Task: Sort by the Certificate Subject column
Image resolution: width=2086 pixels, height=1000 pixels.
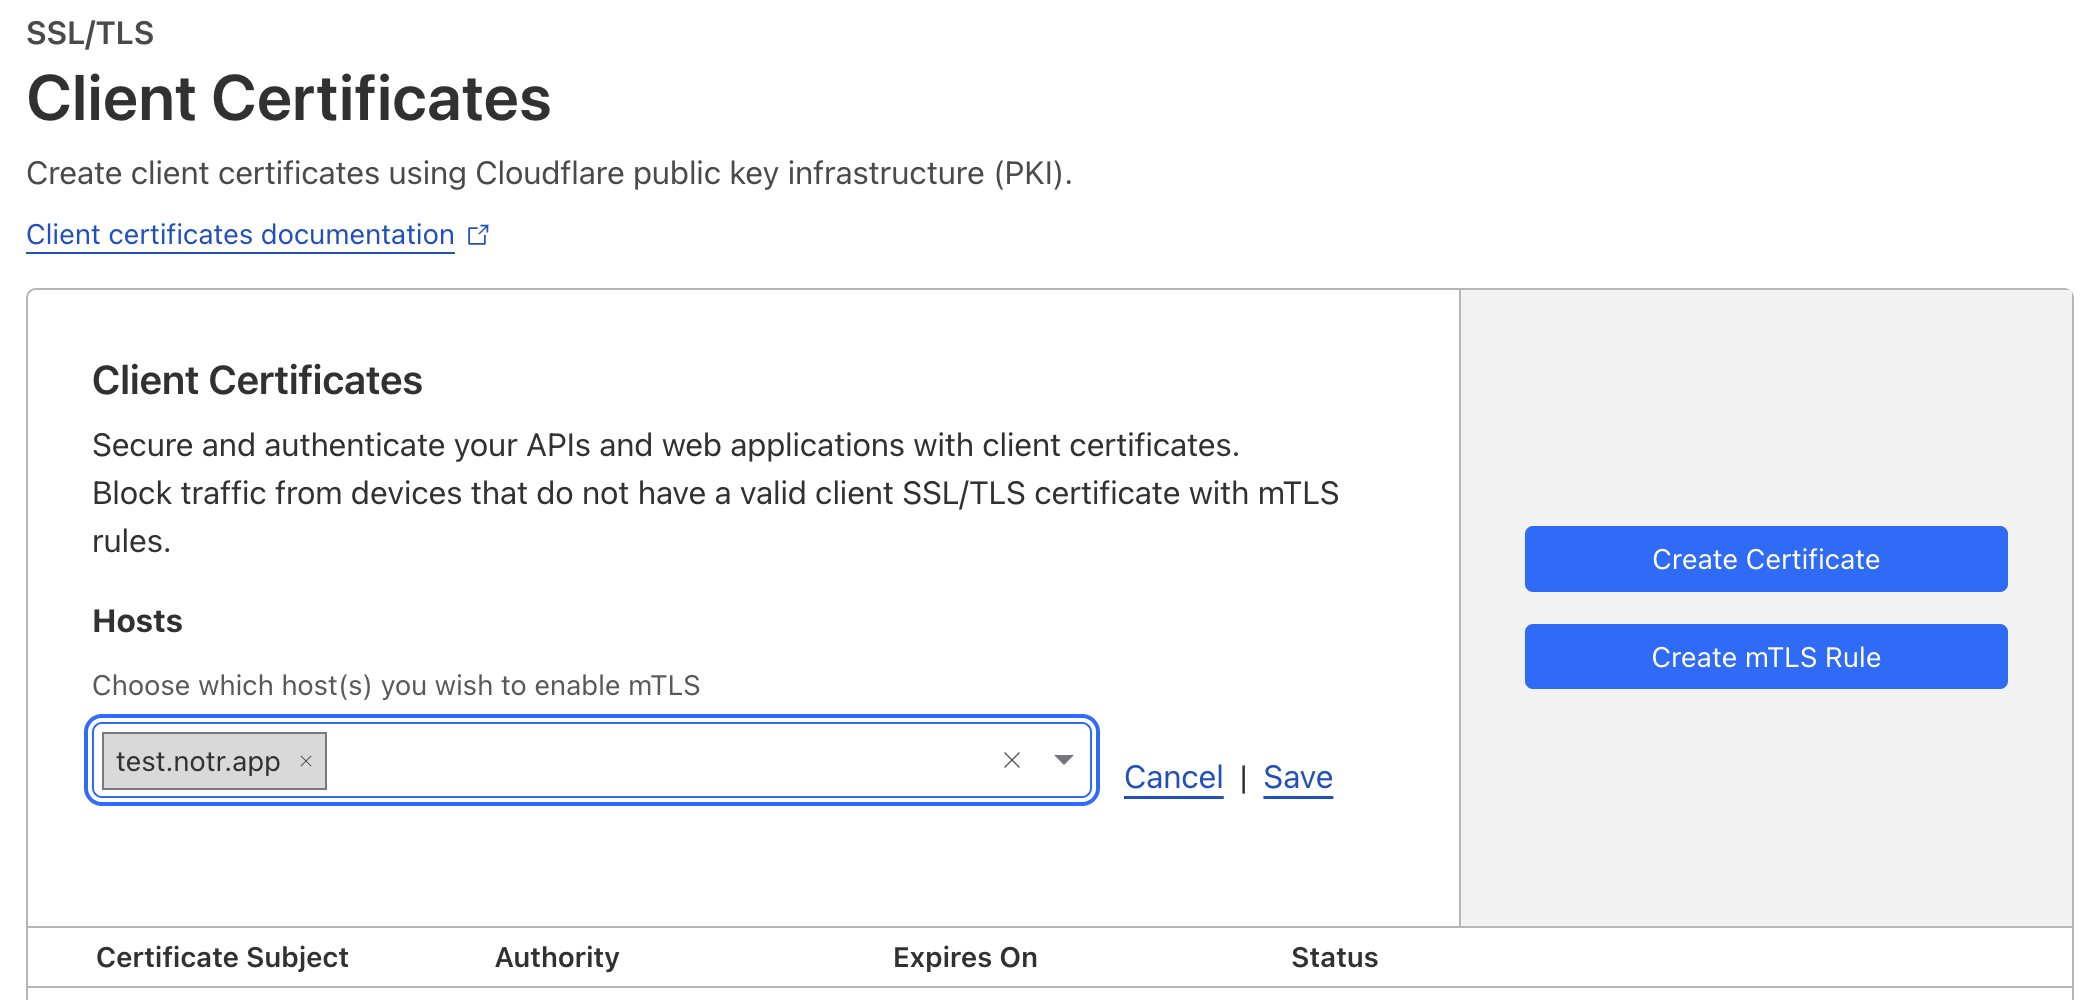Action: coord(222,957)
